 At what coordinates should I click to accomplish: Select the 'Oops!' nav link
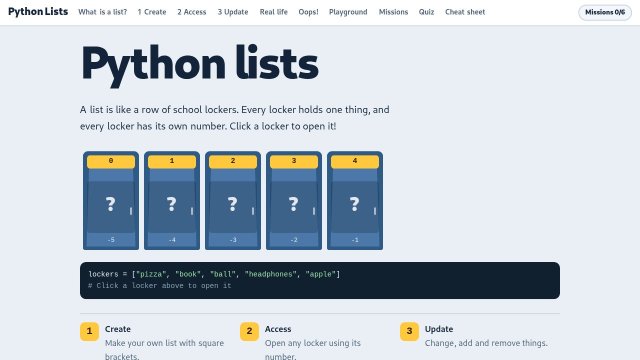pyautogui.click(x=308, y=12)
